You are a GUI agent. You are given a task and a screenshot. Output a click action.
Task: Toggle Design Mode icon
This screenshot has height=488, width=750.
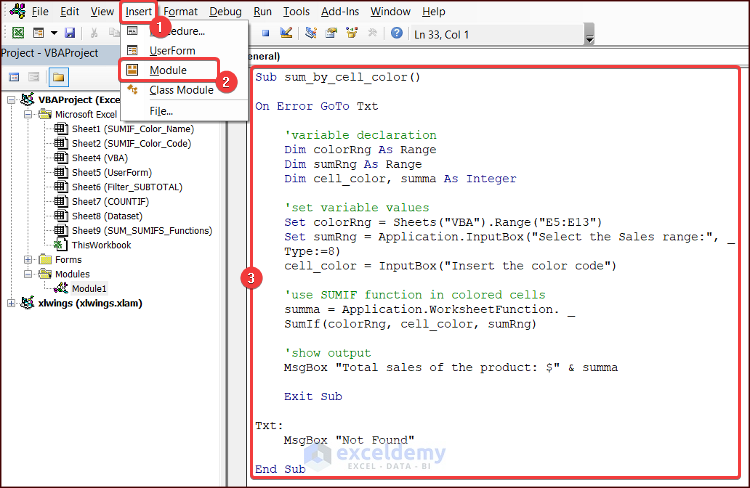point(286,33)
